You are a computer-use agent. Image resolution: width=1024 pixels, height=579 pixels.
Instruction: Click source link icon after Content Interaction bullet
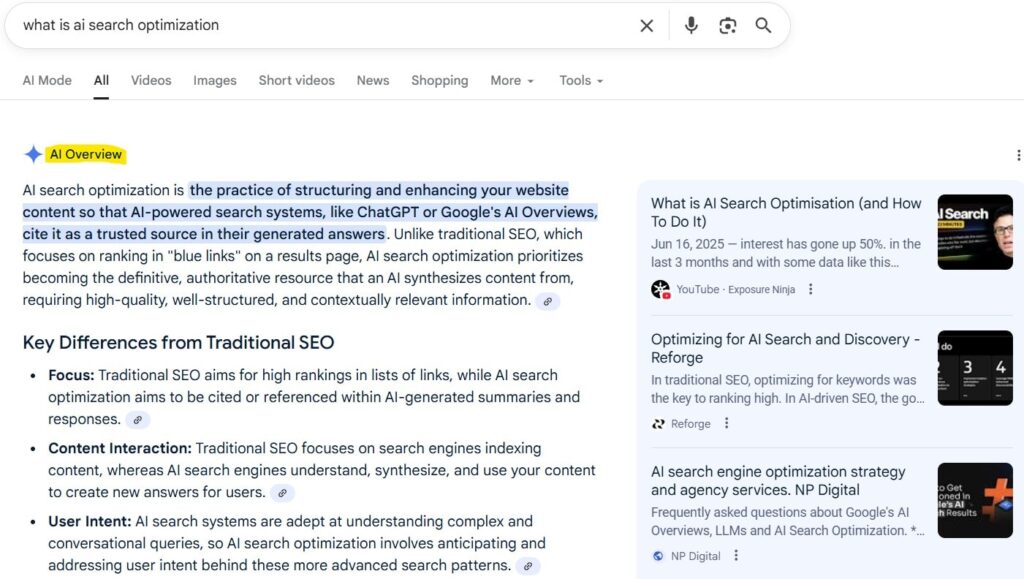tap(283, 493)
